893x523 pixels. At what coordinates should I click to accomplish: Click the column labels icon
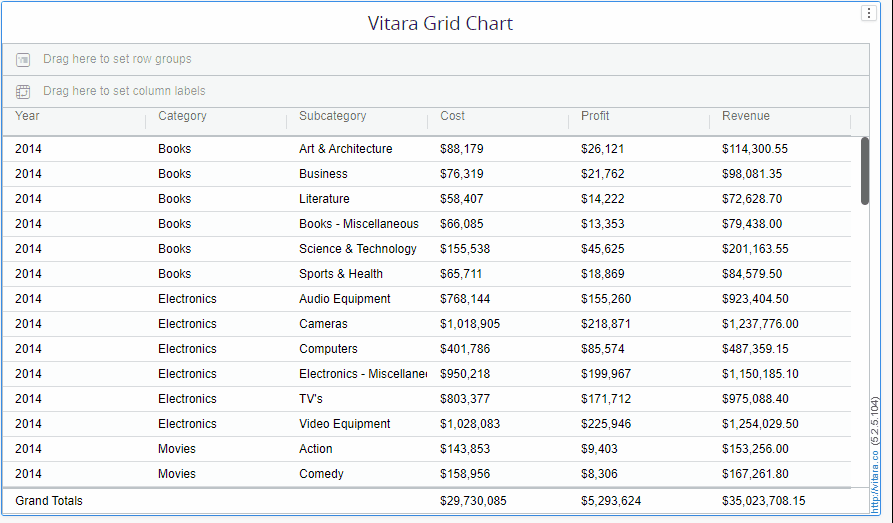pyautogui.click(x=23, y=92)
